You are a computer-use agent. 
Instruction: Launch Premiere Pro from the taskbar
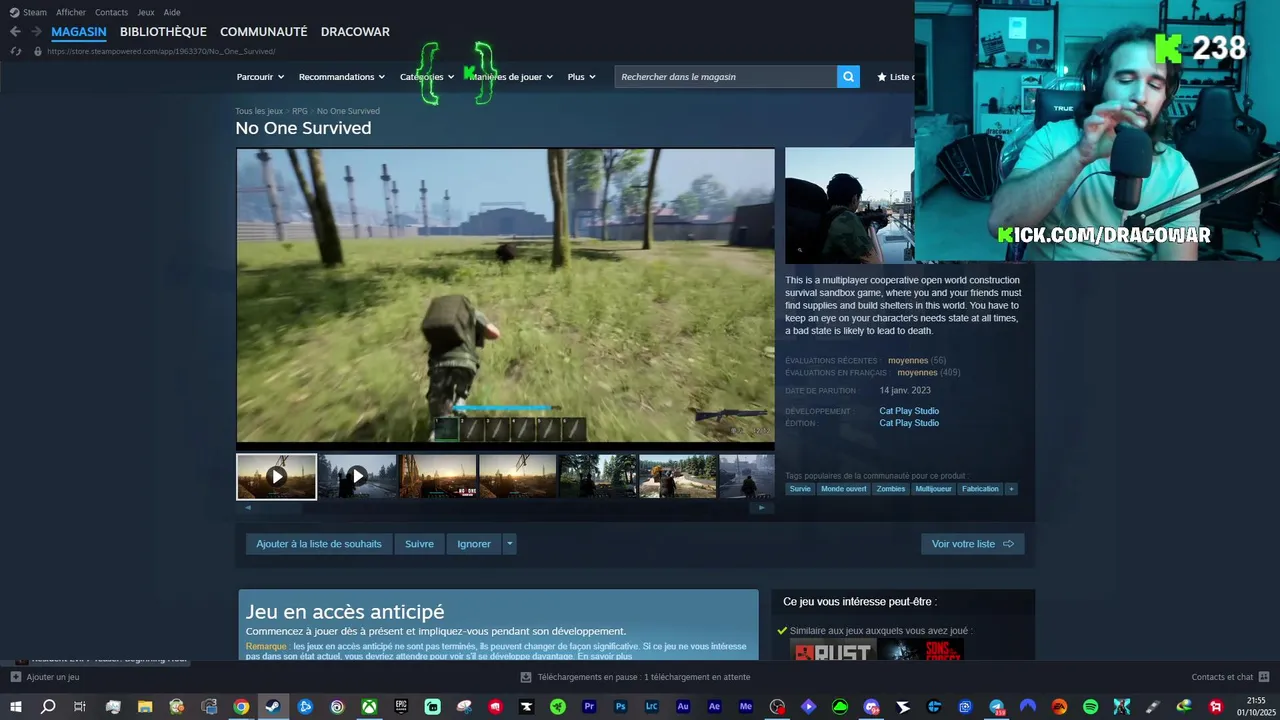tap(589, 707)
